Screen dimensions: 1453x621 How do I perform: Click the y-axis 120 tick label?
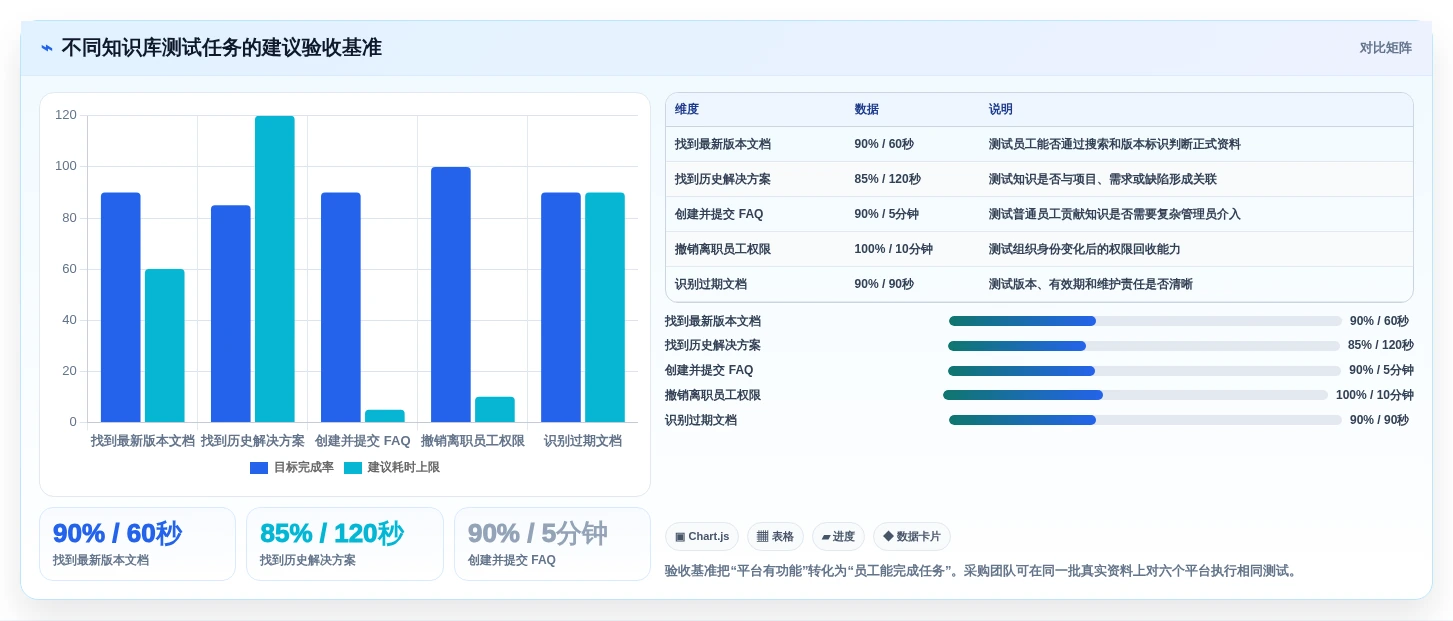[x=66, y=115]
